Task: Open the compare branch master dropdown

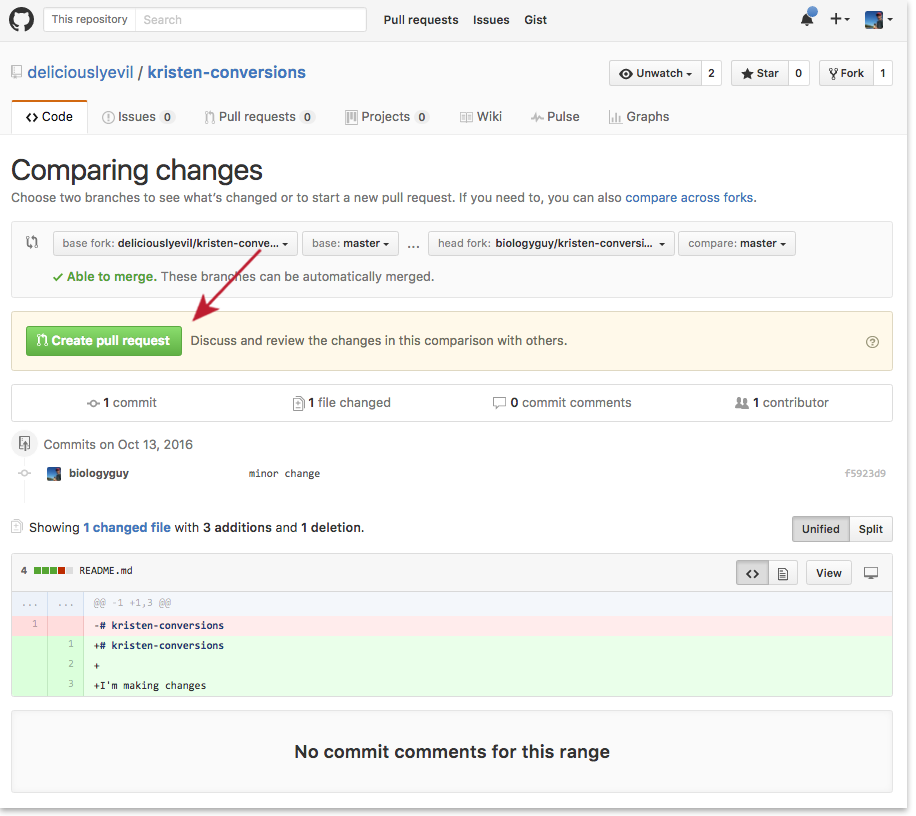Action: coord(737,244)
